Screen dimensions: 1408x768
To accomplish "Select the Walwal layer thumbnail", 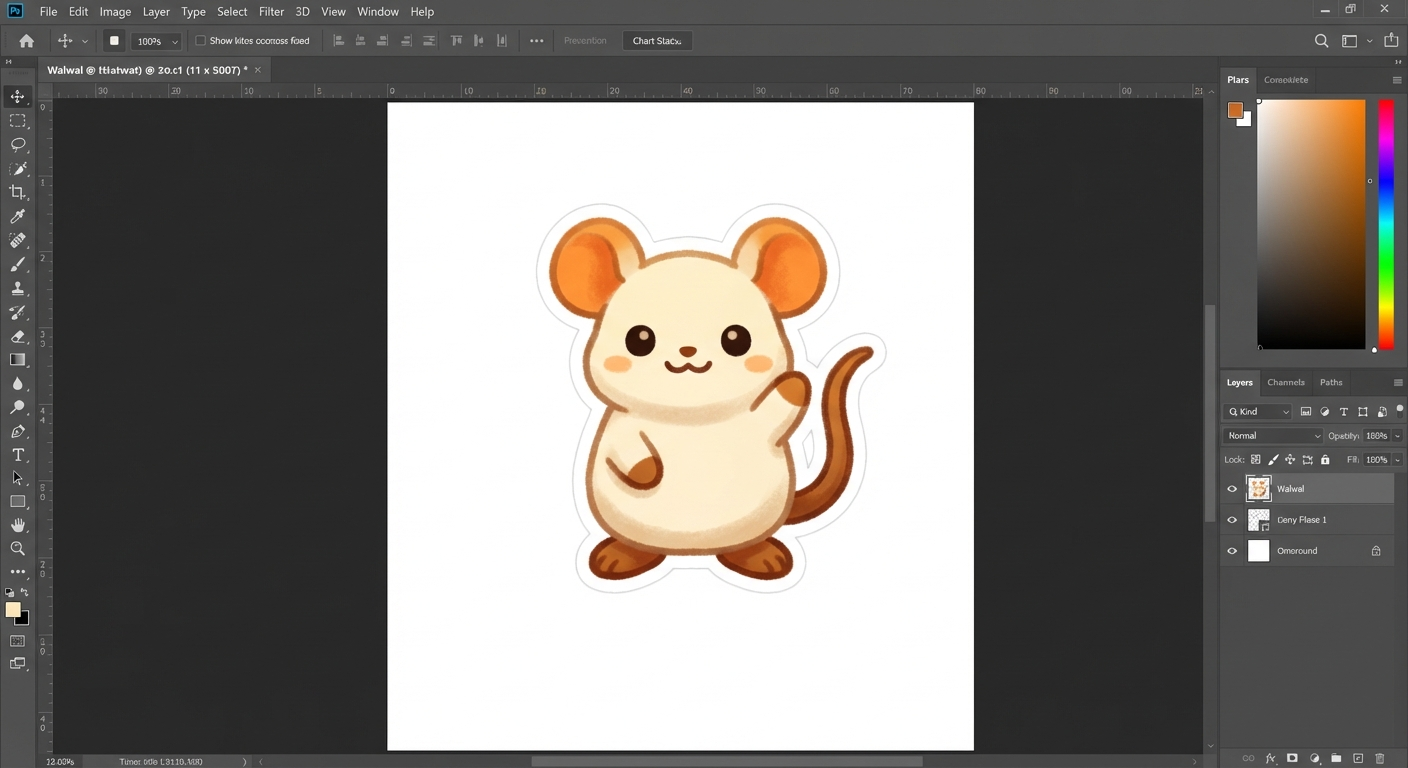I will tap(1259, 489).
